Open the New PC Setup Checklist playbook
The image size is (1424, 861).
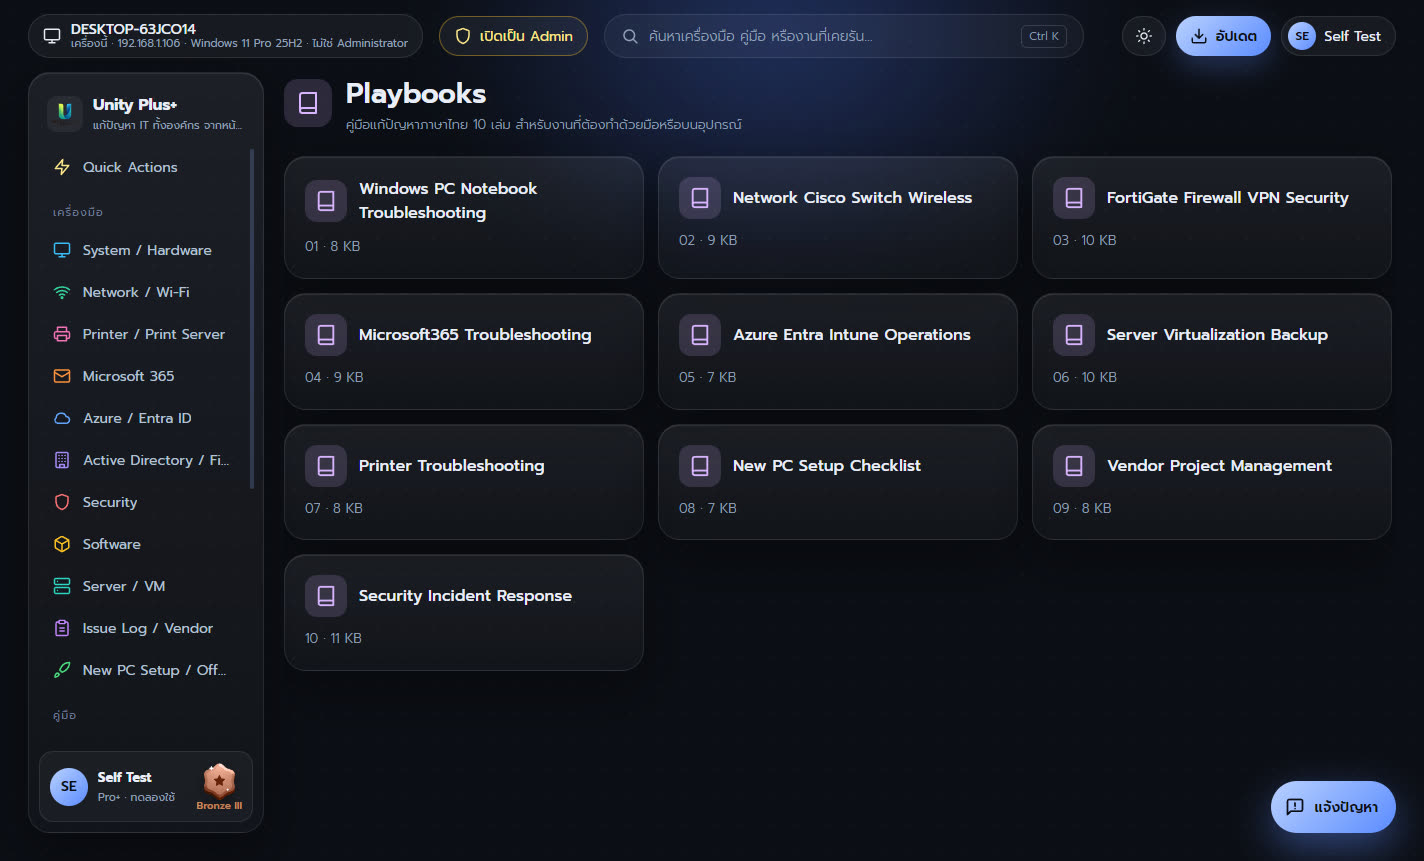pyautogui.click(x=838, y=482)
